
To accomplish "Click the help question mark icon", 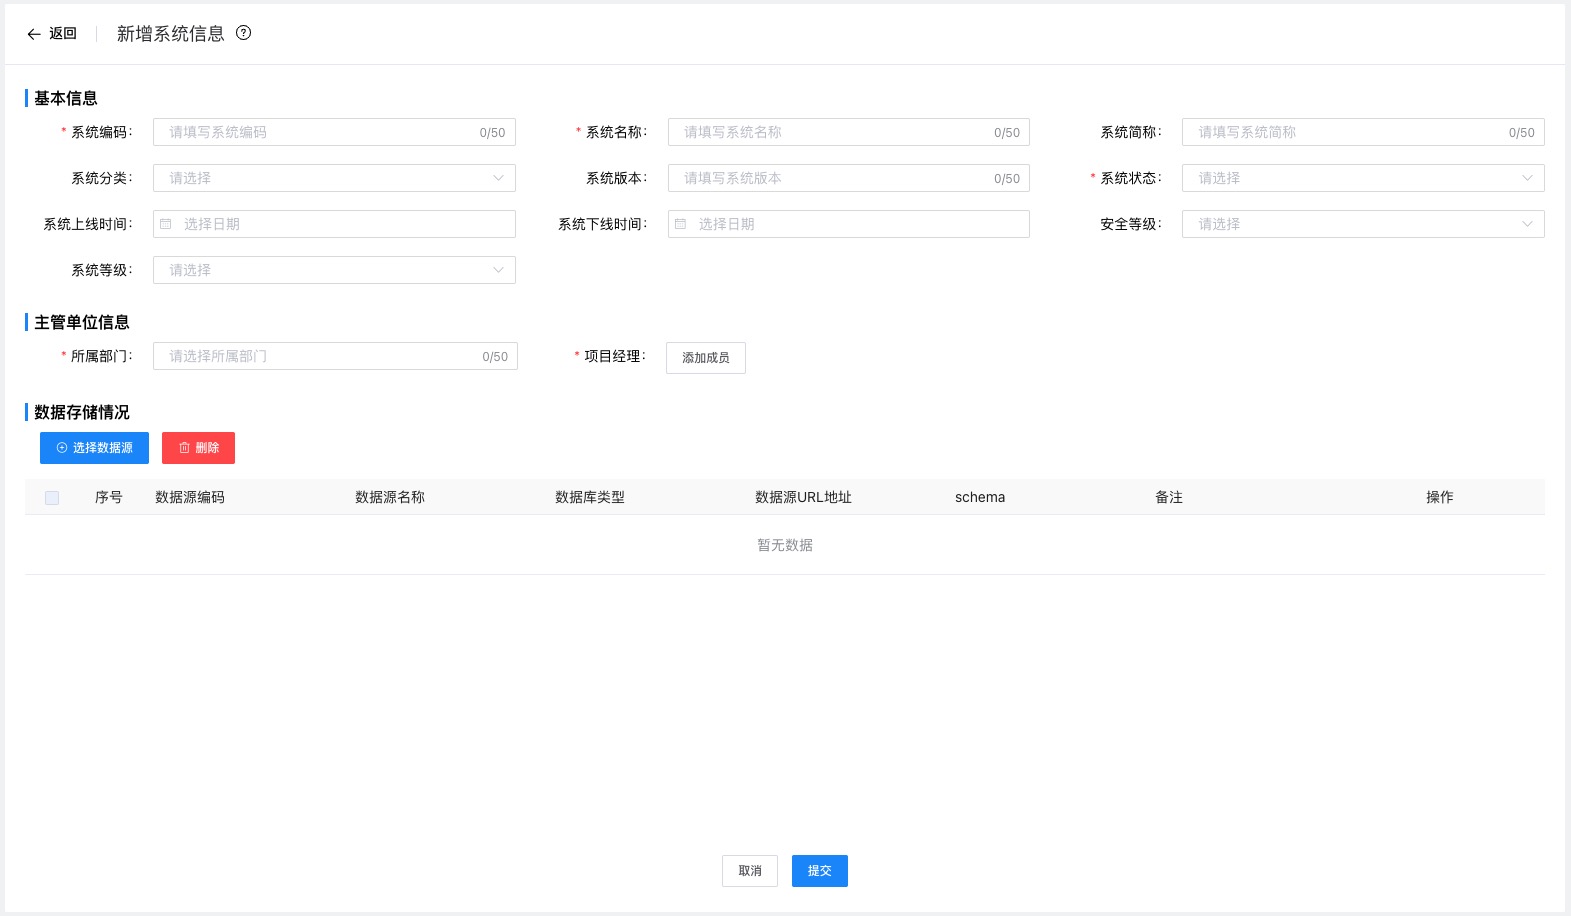I will [x=243, y=33].
